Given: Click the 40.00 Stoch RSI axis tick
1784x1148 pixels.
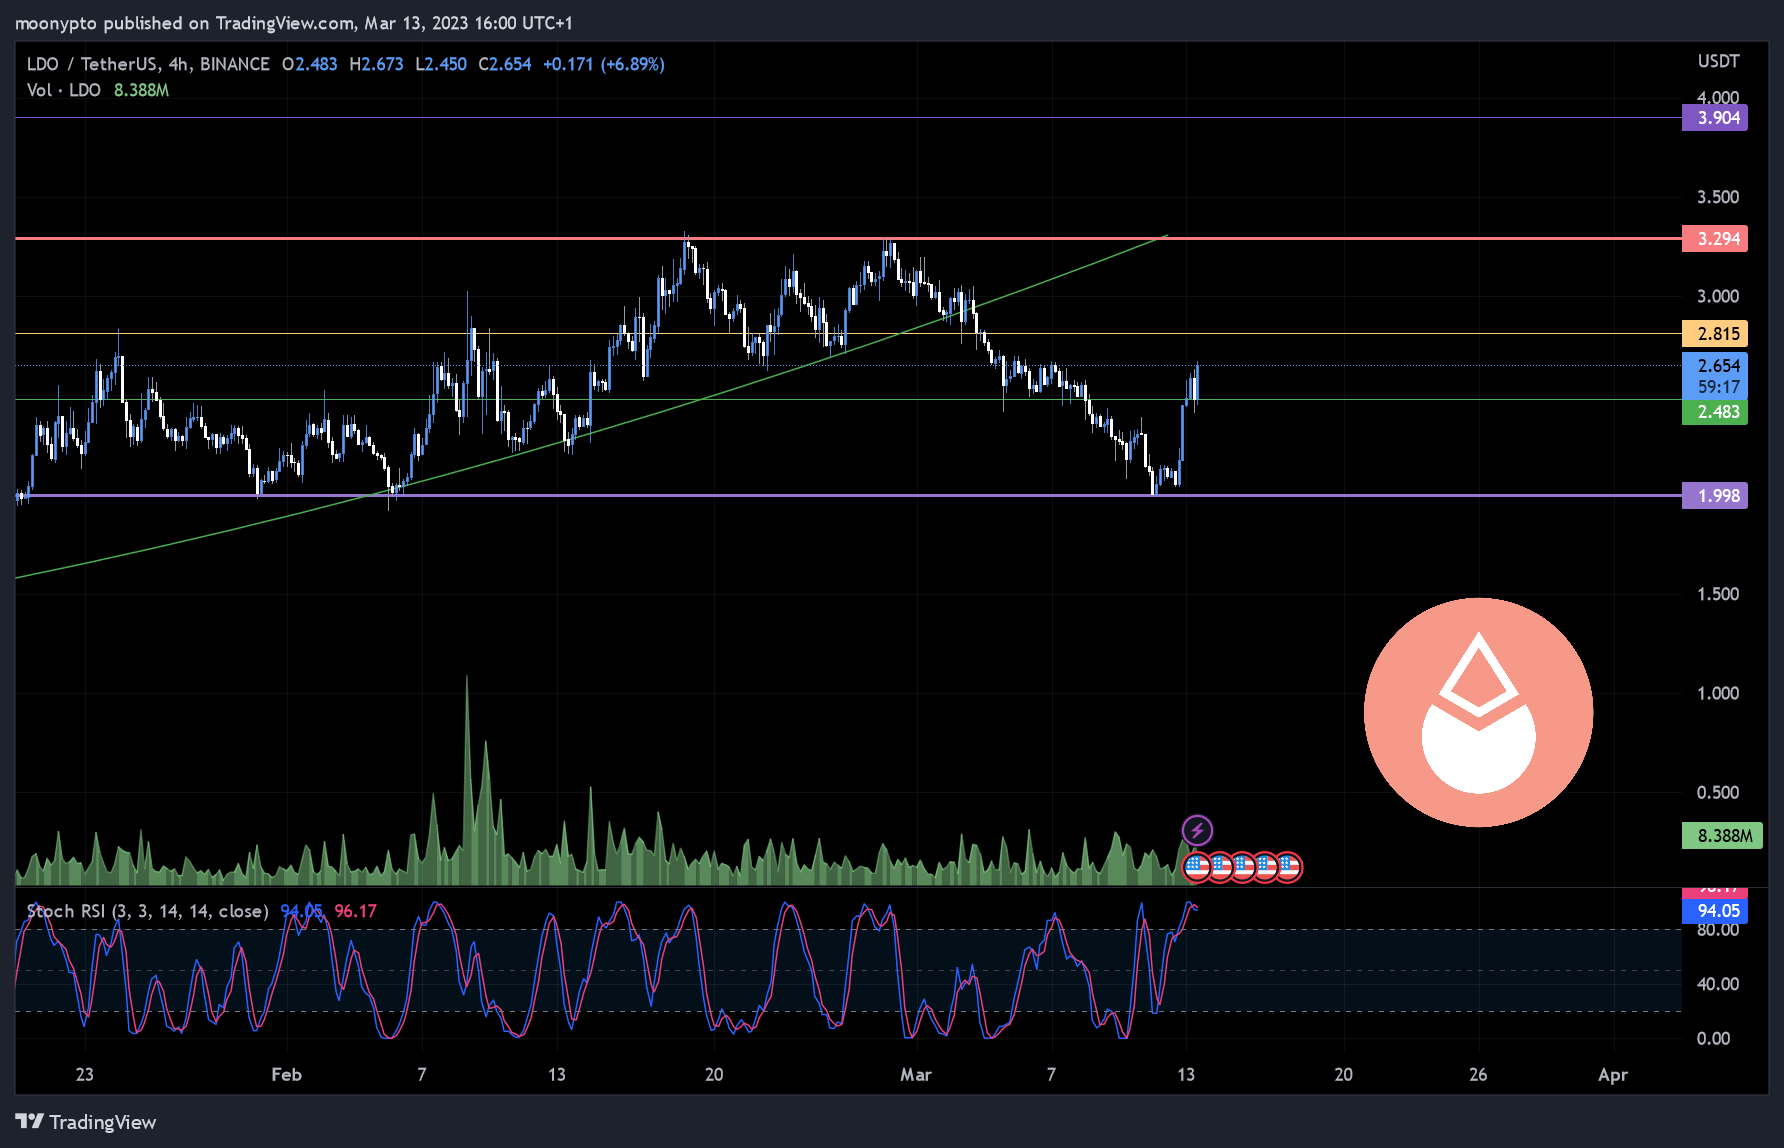Looking at the screenshot, I should tap(1717, 984).
